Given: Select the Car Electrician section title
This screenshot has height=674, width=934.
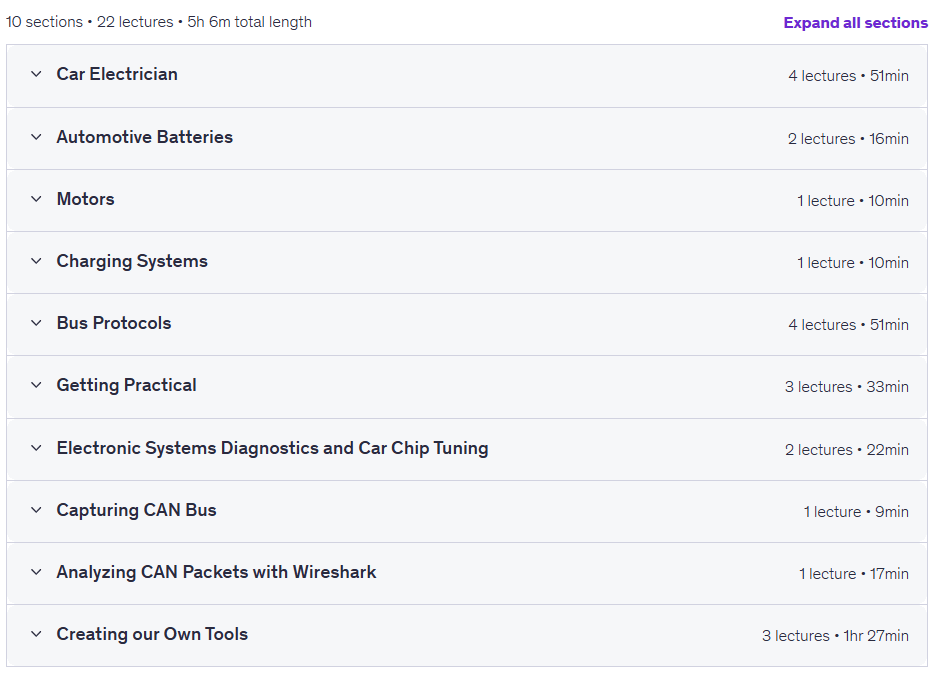Looking at the screenshot, I should [117, 74].
